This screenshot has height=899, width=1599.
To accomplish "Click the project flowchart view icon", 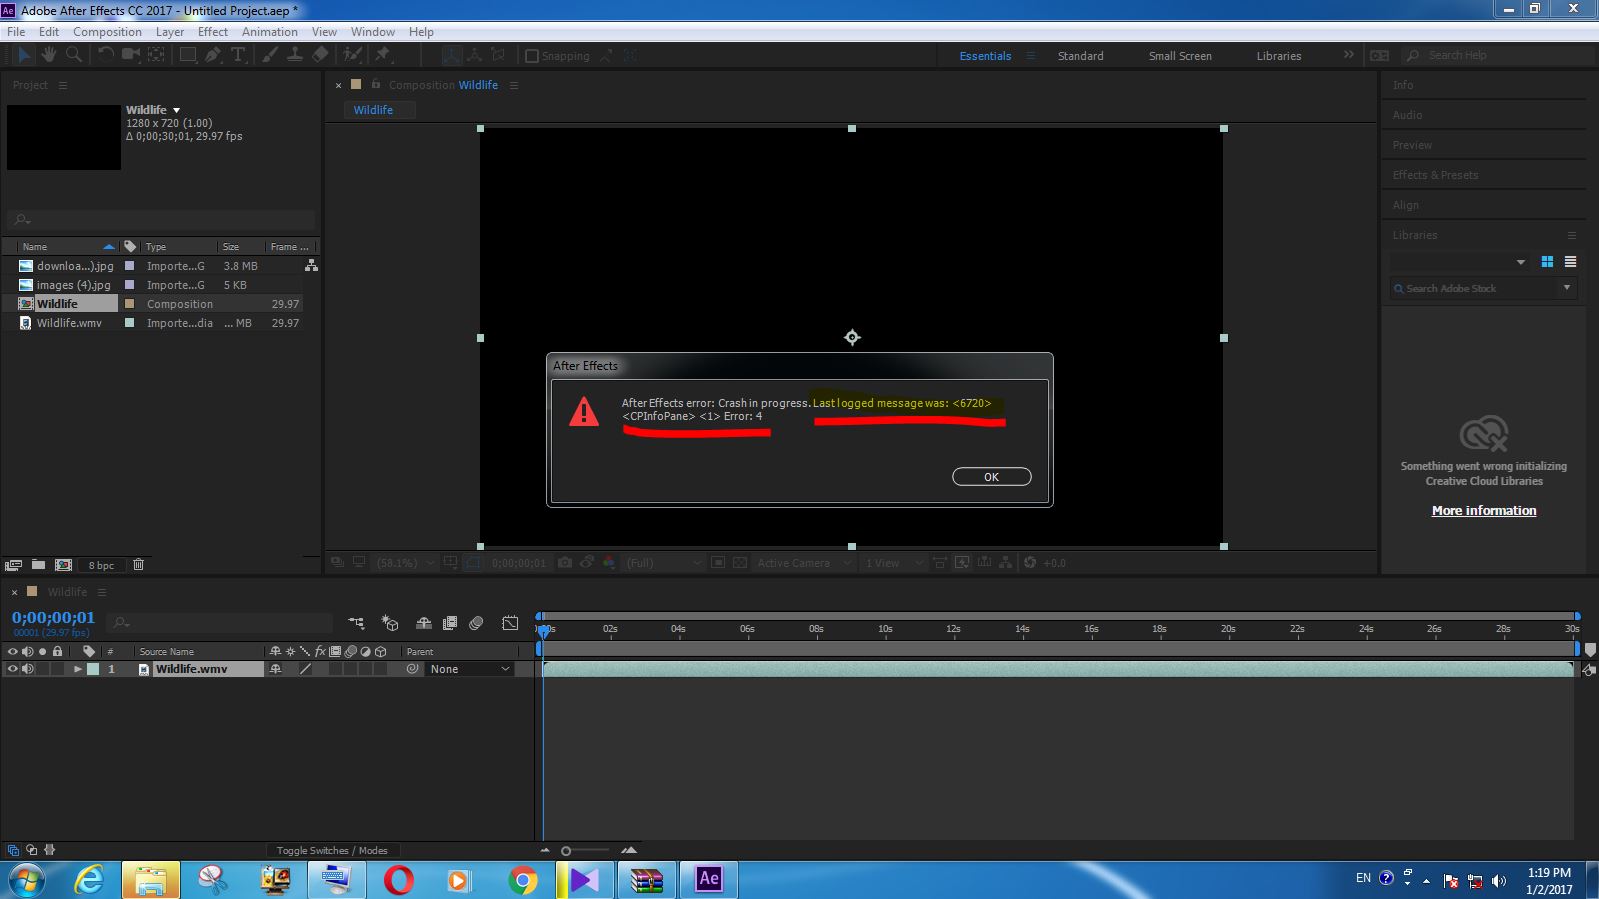I will tap(311, 266).
